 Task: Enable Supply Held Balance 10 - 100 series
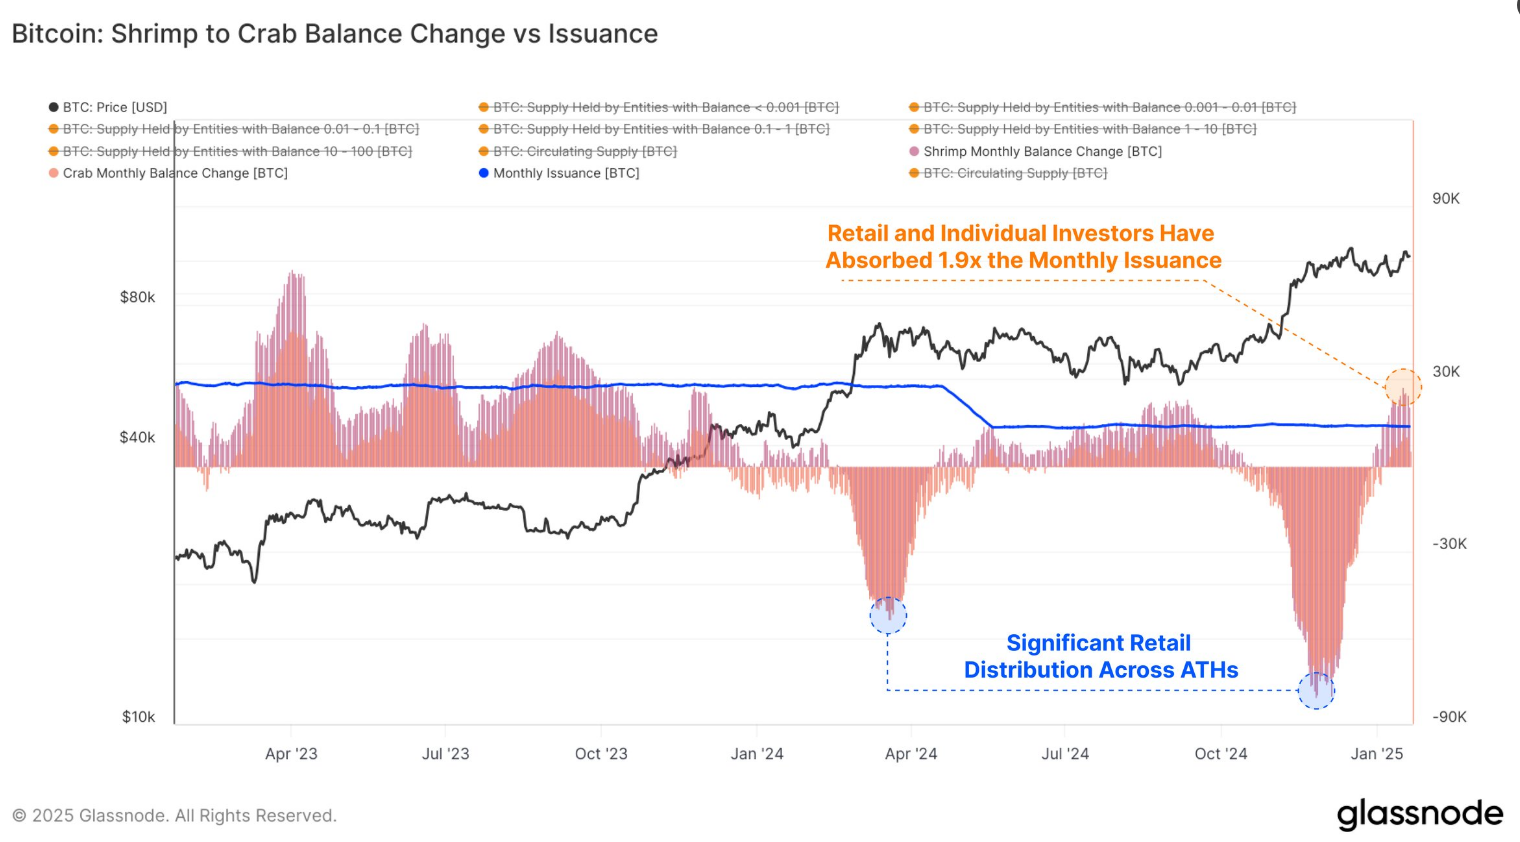(x=230, y=152)
